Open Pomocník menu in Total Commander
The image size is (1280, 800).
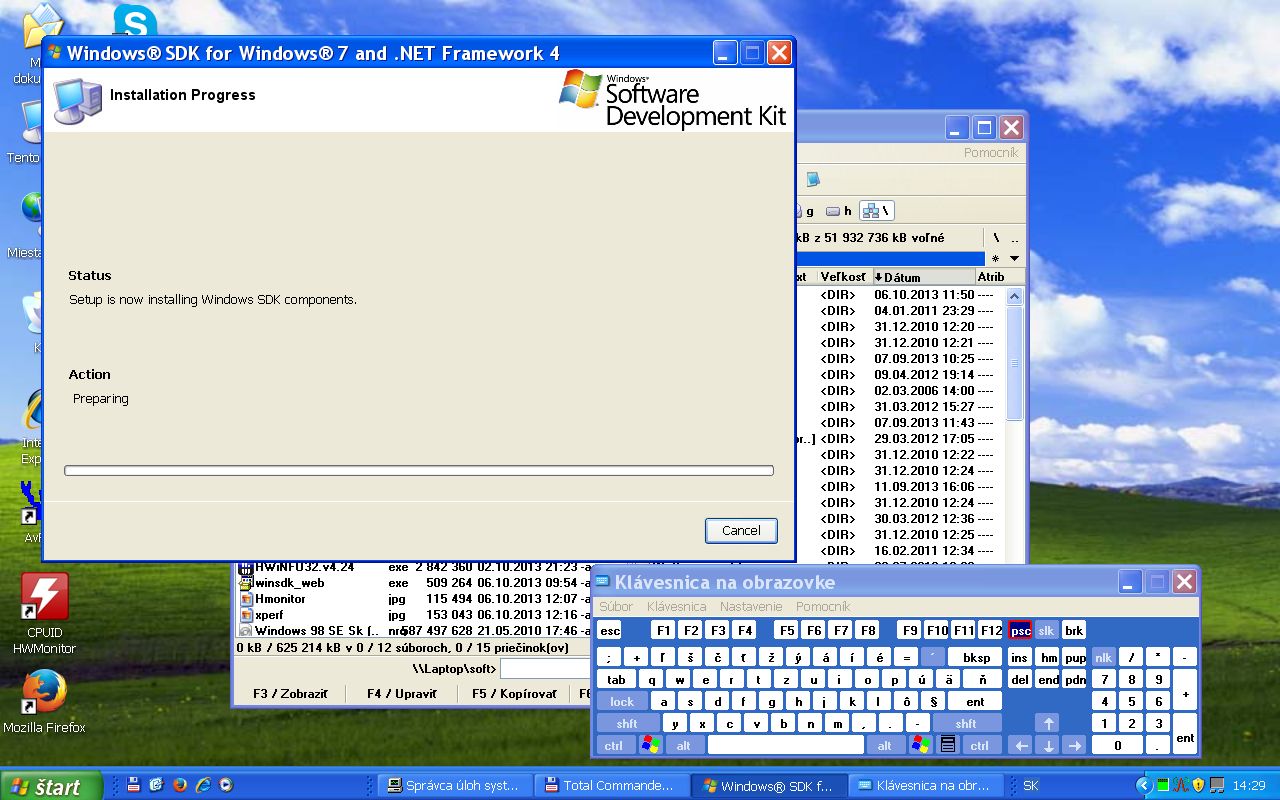pyautogui.click(x=990, y=153)
